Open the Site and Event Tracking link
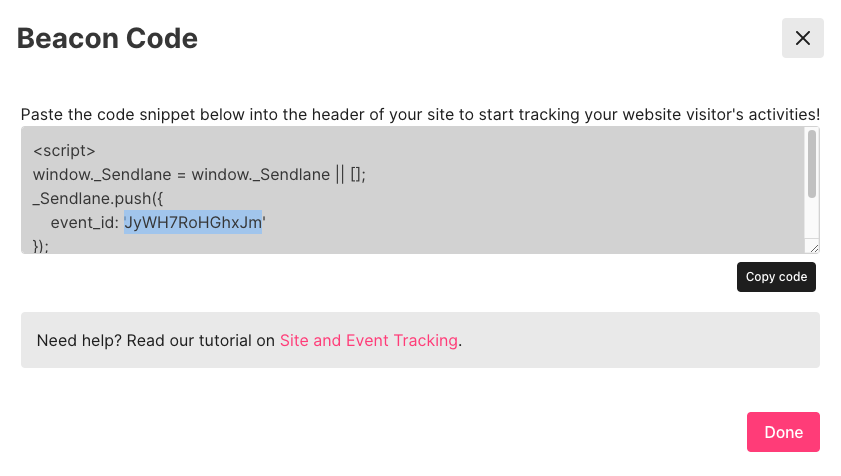 [x=369, y=340]
